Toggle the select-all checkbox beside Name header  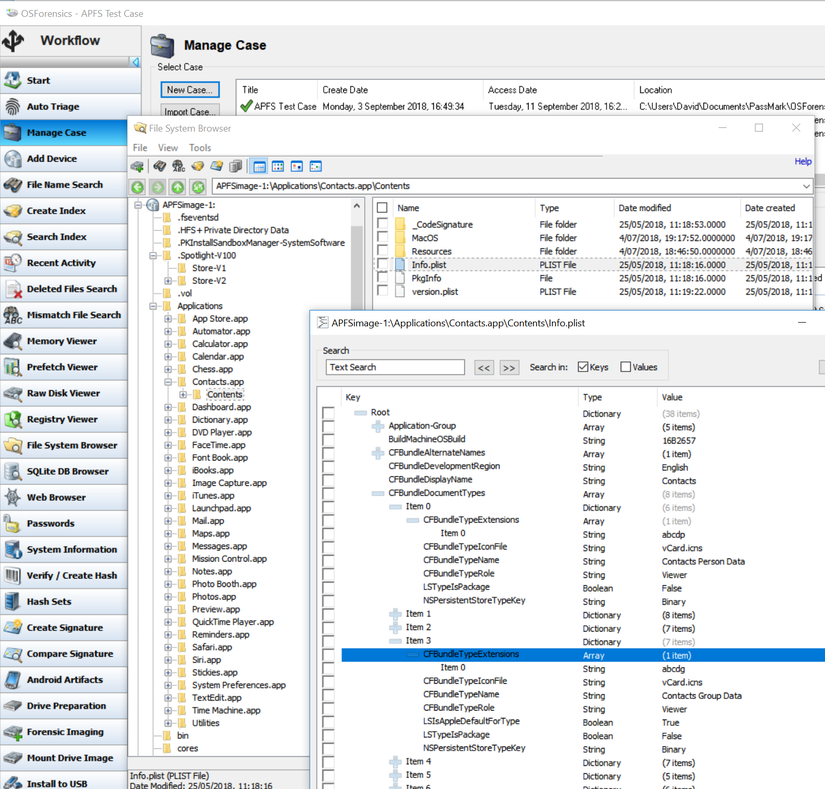tap(383, 208)
